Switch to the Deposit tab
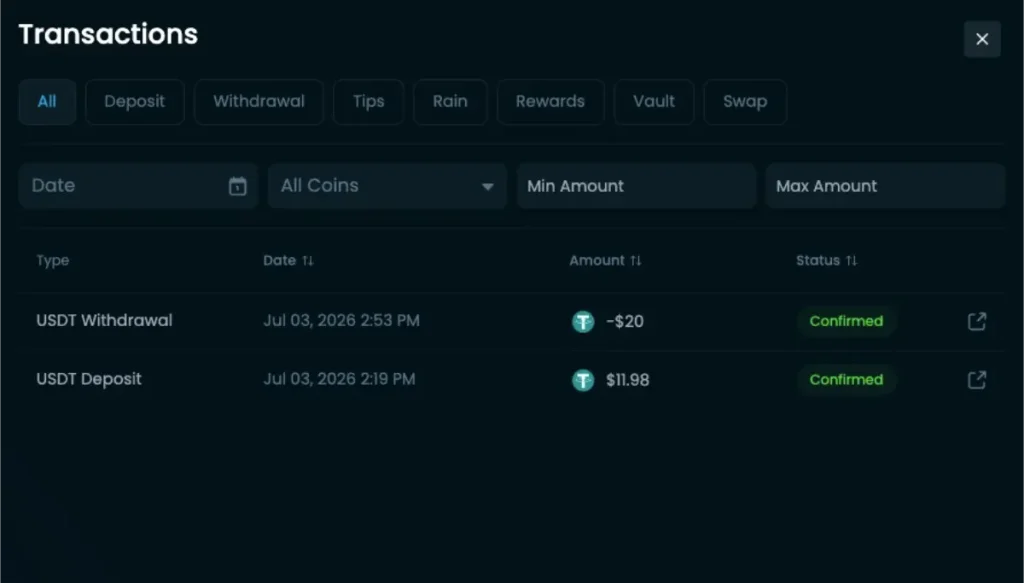 click(135, 101)
